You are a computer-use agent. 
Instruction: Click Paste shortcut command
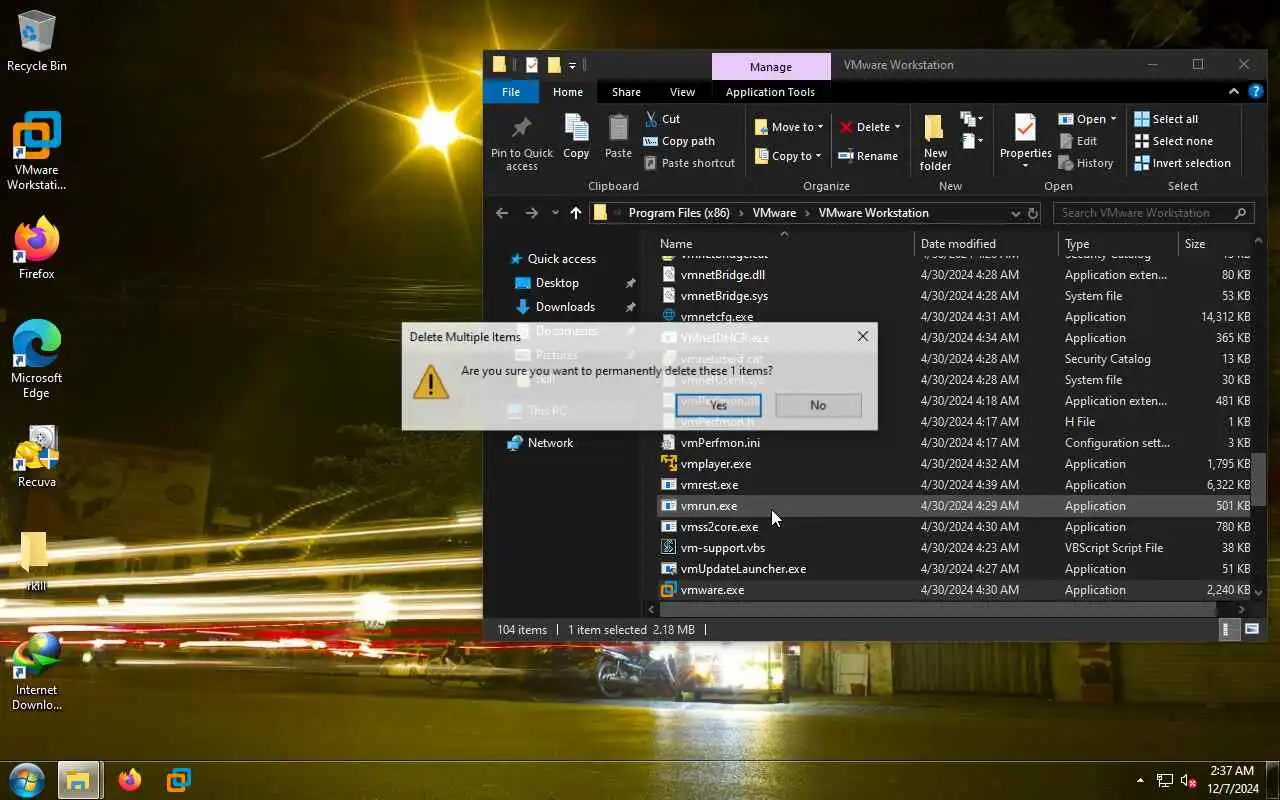tap(689, 163)
